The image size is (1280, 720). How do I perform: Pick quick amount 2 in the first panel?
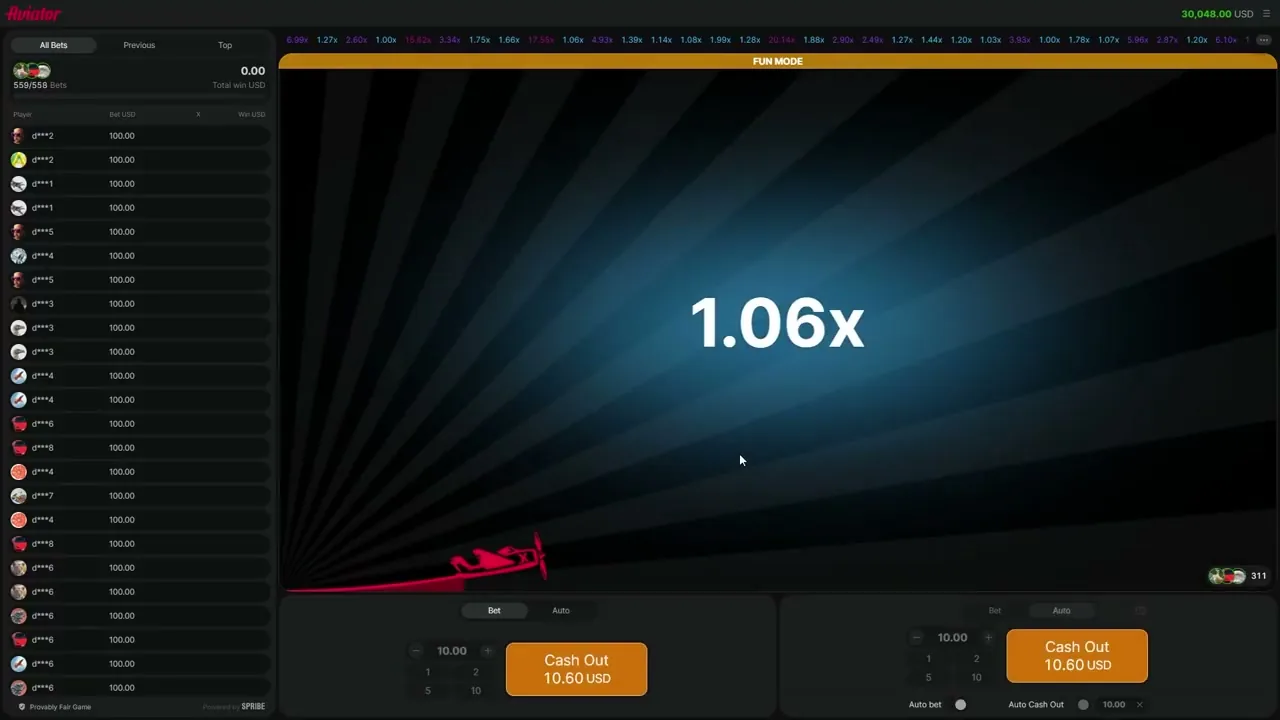476,673
